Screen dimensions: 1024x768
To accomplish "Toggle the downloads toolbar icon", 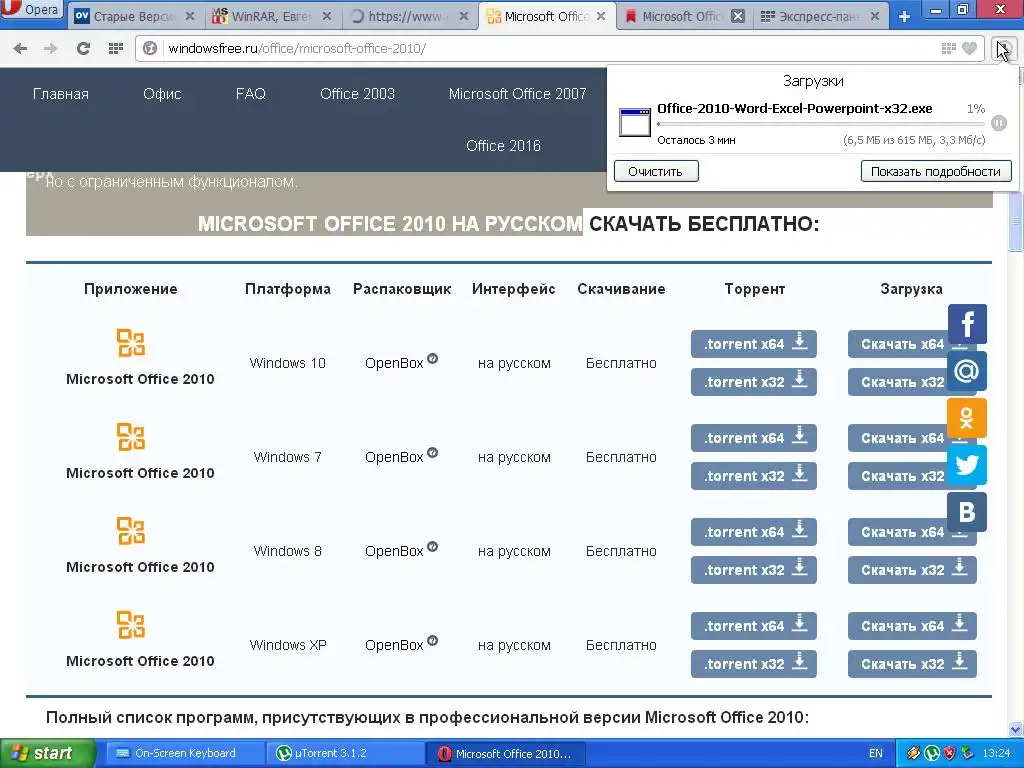I will coord(1002,48).
